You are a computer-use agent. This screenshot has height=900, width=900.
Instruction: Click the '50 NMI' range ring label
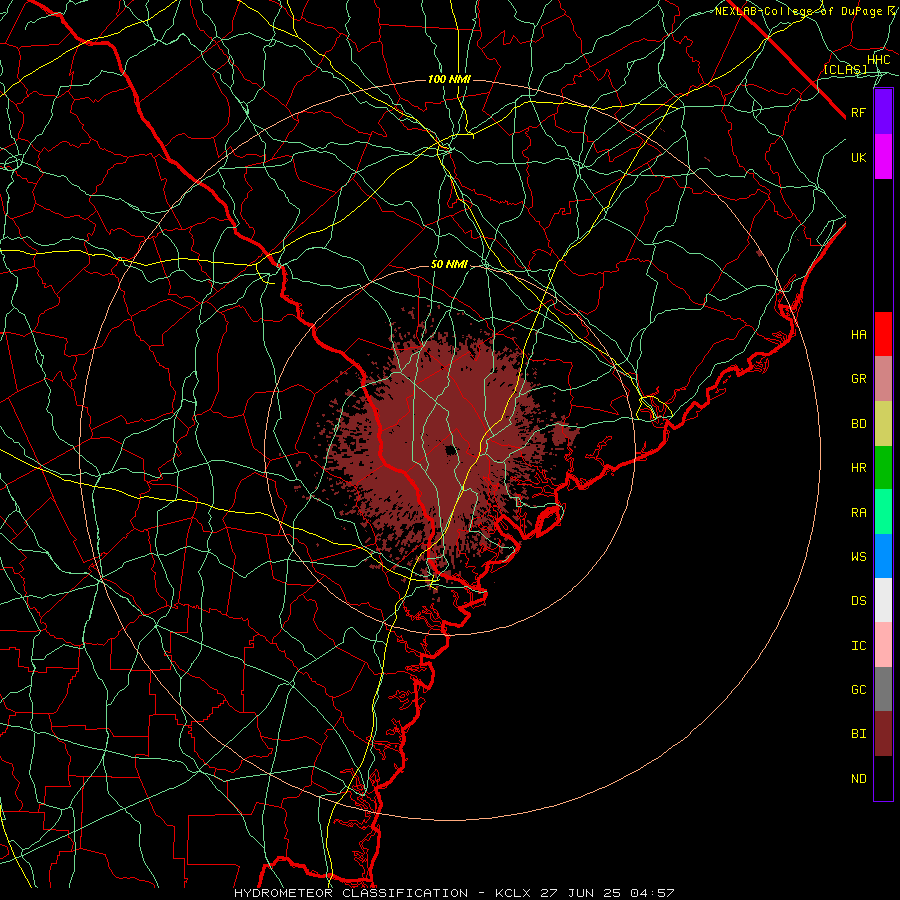[449, 264]
